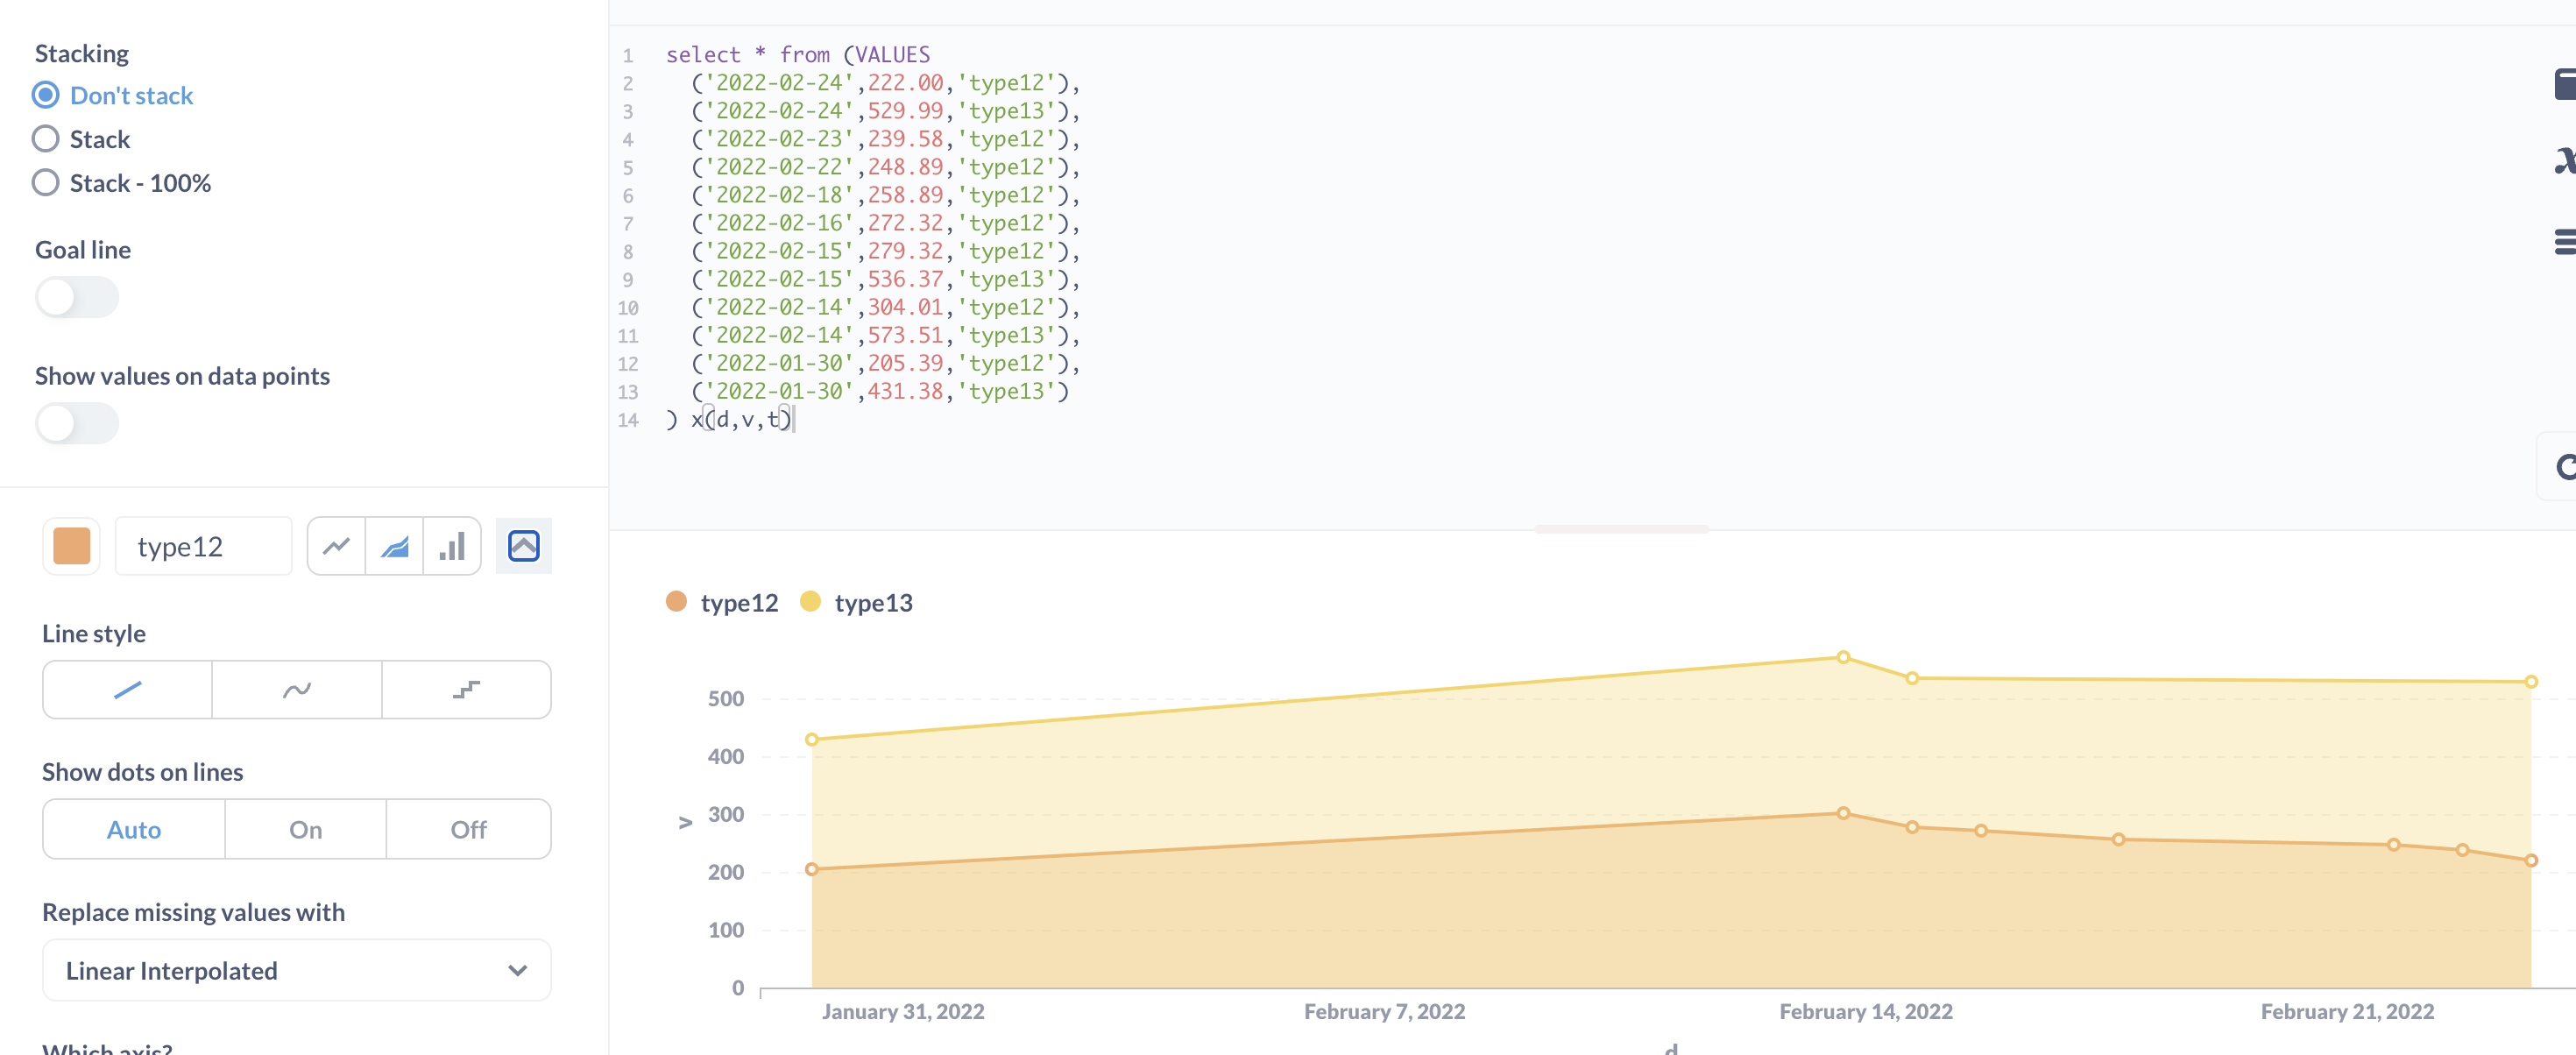Select the line chart display icon
Image resolution: width=2576 pixels, height=1055 pixels.
tap(337, 546)
